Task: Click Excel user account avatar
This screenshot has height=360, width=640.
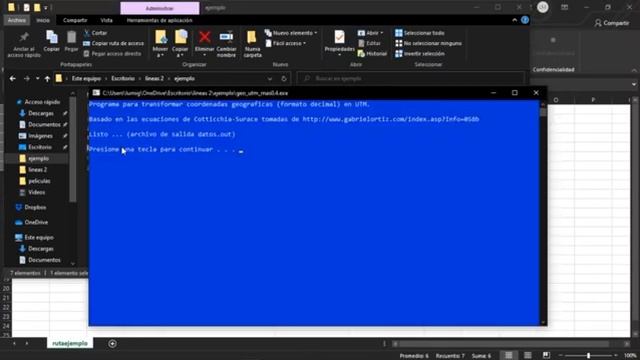Action: [542, 7]
